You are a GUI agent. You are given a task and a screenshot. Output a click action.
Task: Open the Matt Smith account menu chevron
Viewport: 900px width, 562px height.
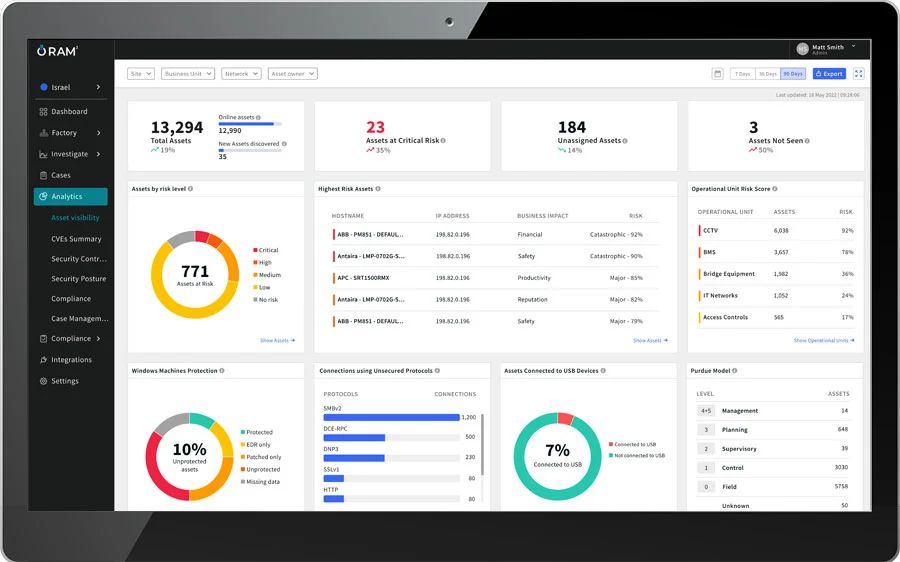pyautogui.click(x=854, y=46)
